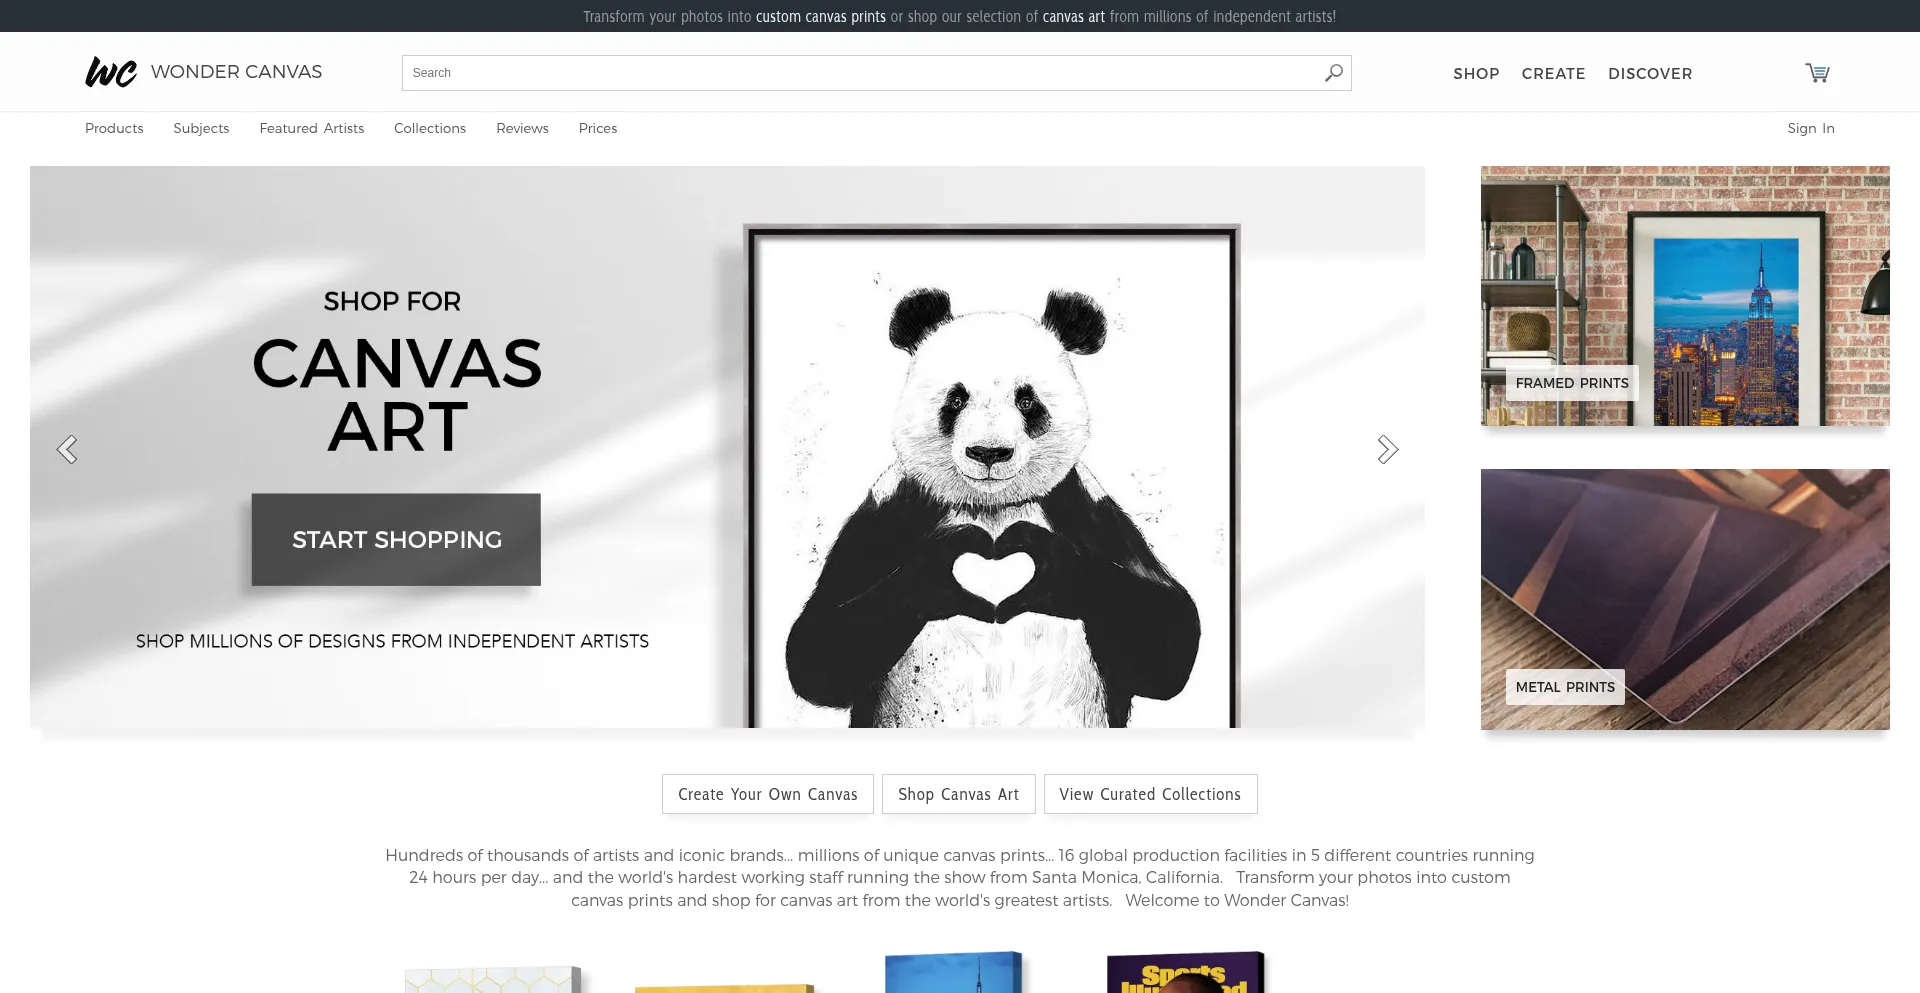The height and width of the screenshot is (993, 1920).
Task: Click the 'custom canvas prints' banner link
Action: (x=821, y=17)
